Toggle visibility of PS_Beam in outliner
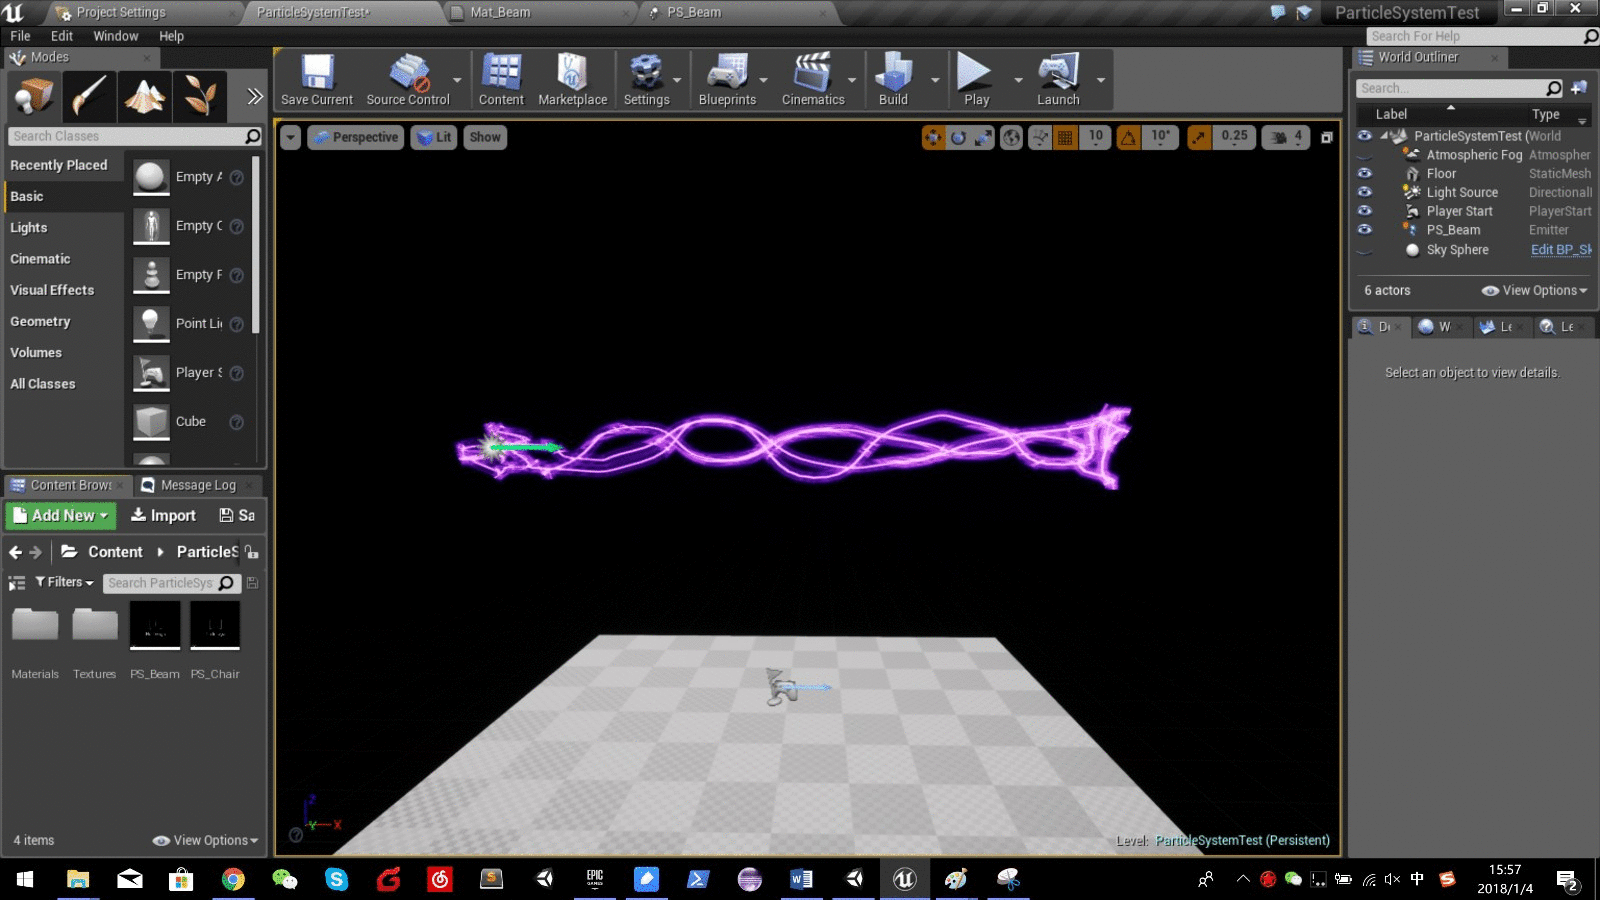Image resolution: width=1600 pixels, height=900 pixels. click(1365, 230)
